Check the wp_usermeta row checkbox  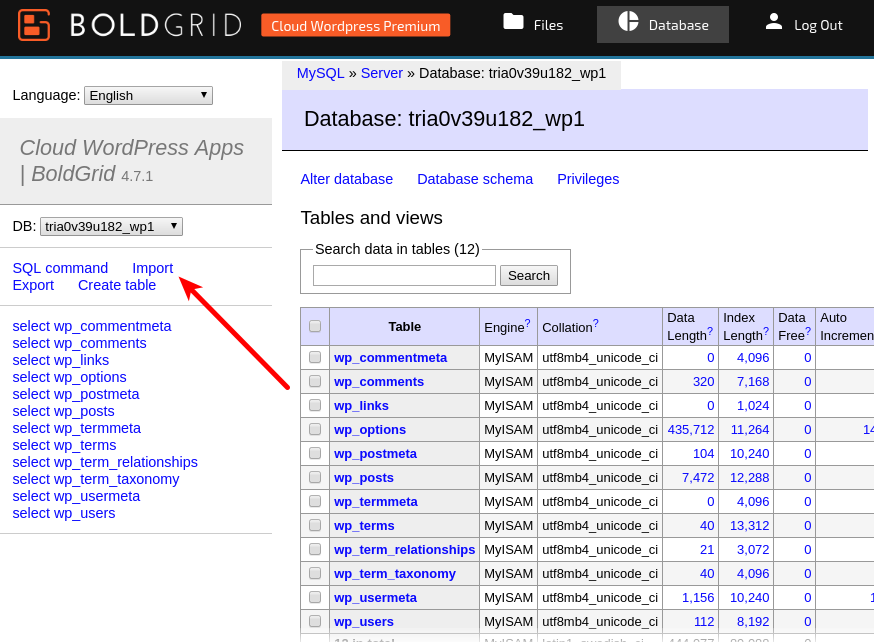tap(315, 597)
